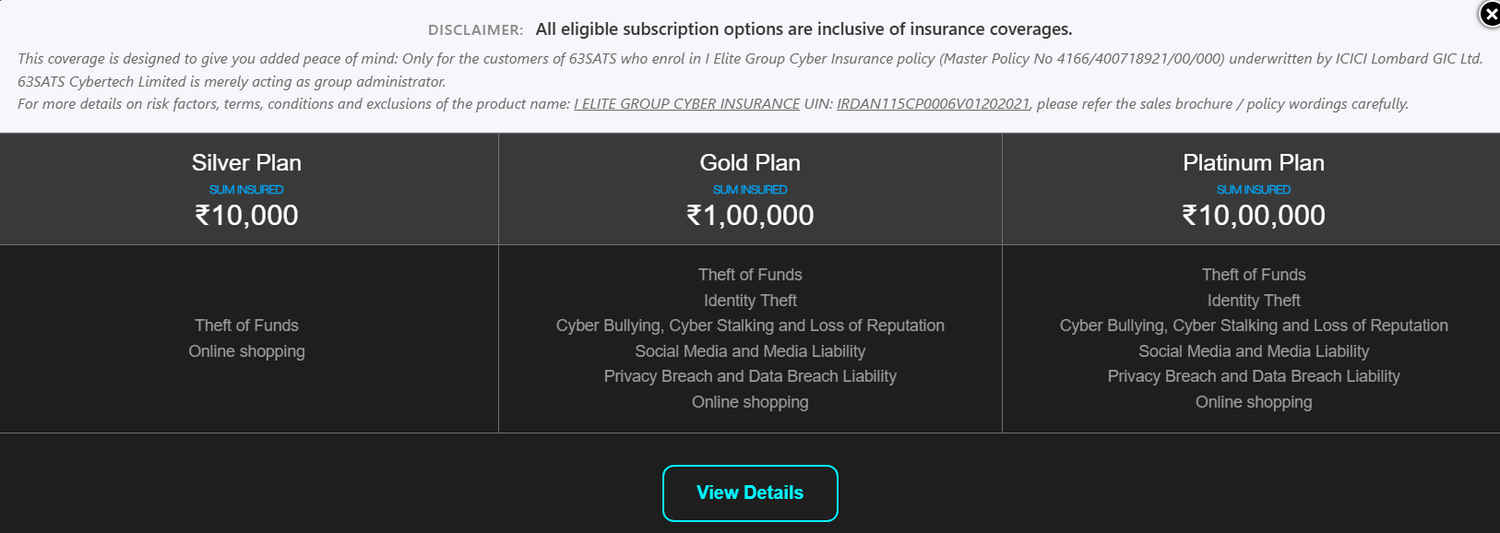Click Social Media and Media Liability in Gold
Image resolution: width=1500 pixels, height=533 pixels.
coord(750,352)
